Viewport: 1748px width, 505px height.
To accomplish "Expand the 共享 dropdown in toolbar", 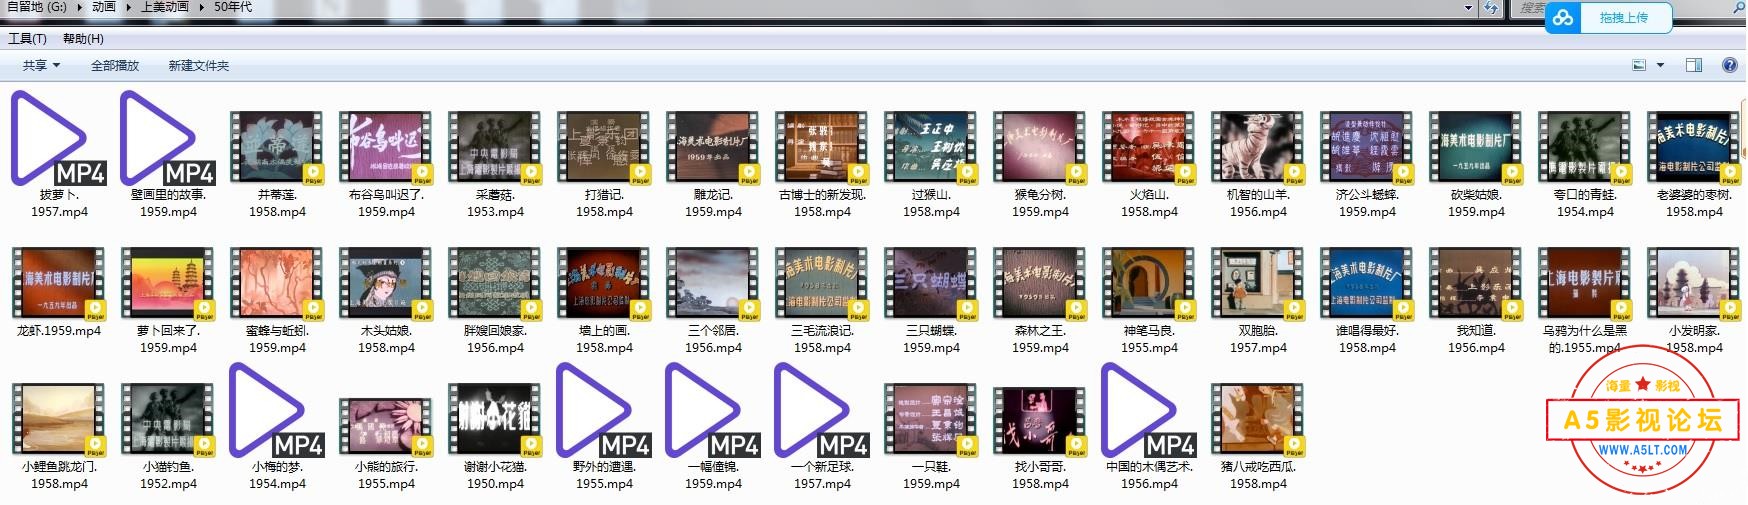I will [x=42, y=65].
